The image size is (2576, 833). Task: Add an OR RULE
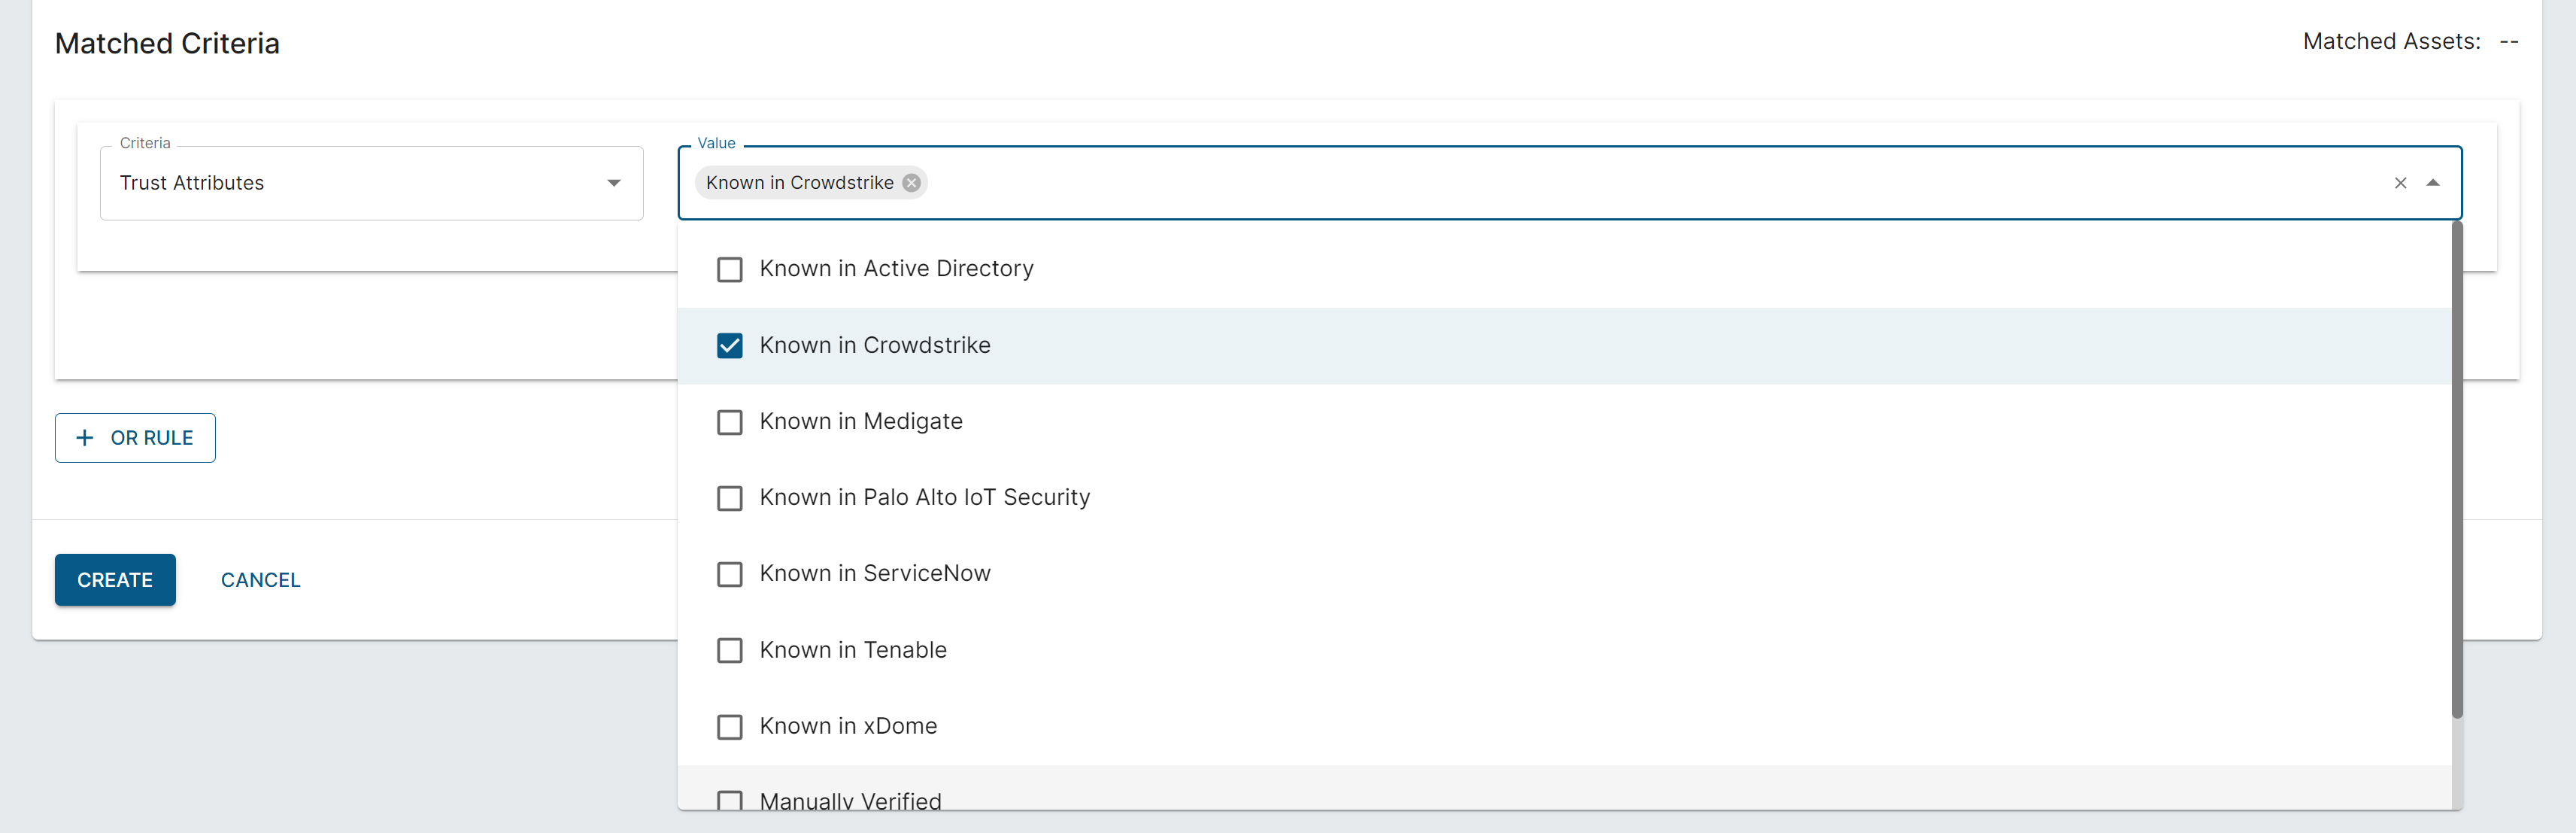click(x=135, y=438)
